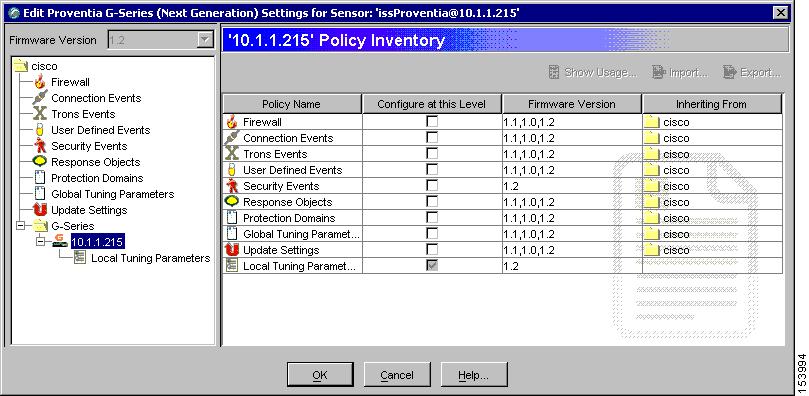The image size is (809, 396).
Task: Click User Defined Events icon in table
Action: tap(232, 170)
